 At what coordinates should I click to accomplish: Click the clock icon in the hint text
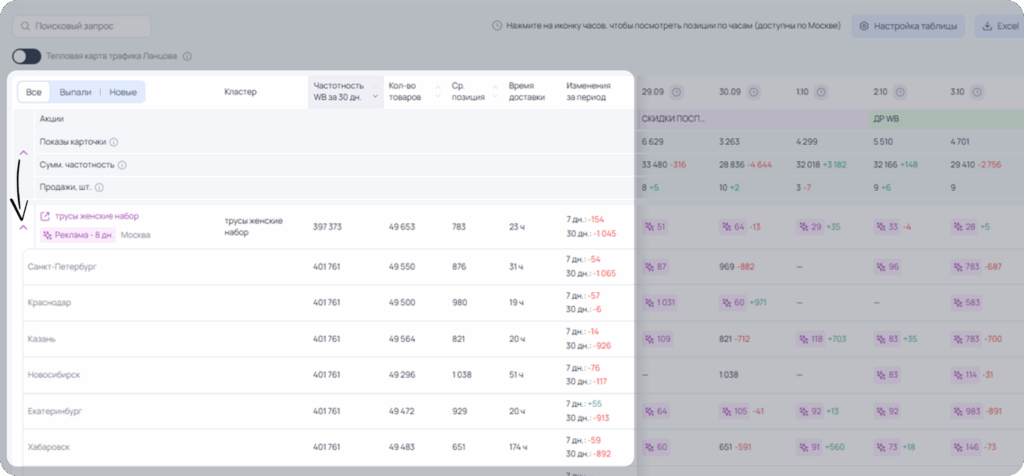pyautogui.click(x=497, y=26)
